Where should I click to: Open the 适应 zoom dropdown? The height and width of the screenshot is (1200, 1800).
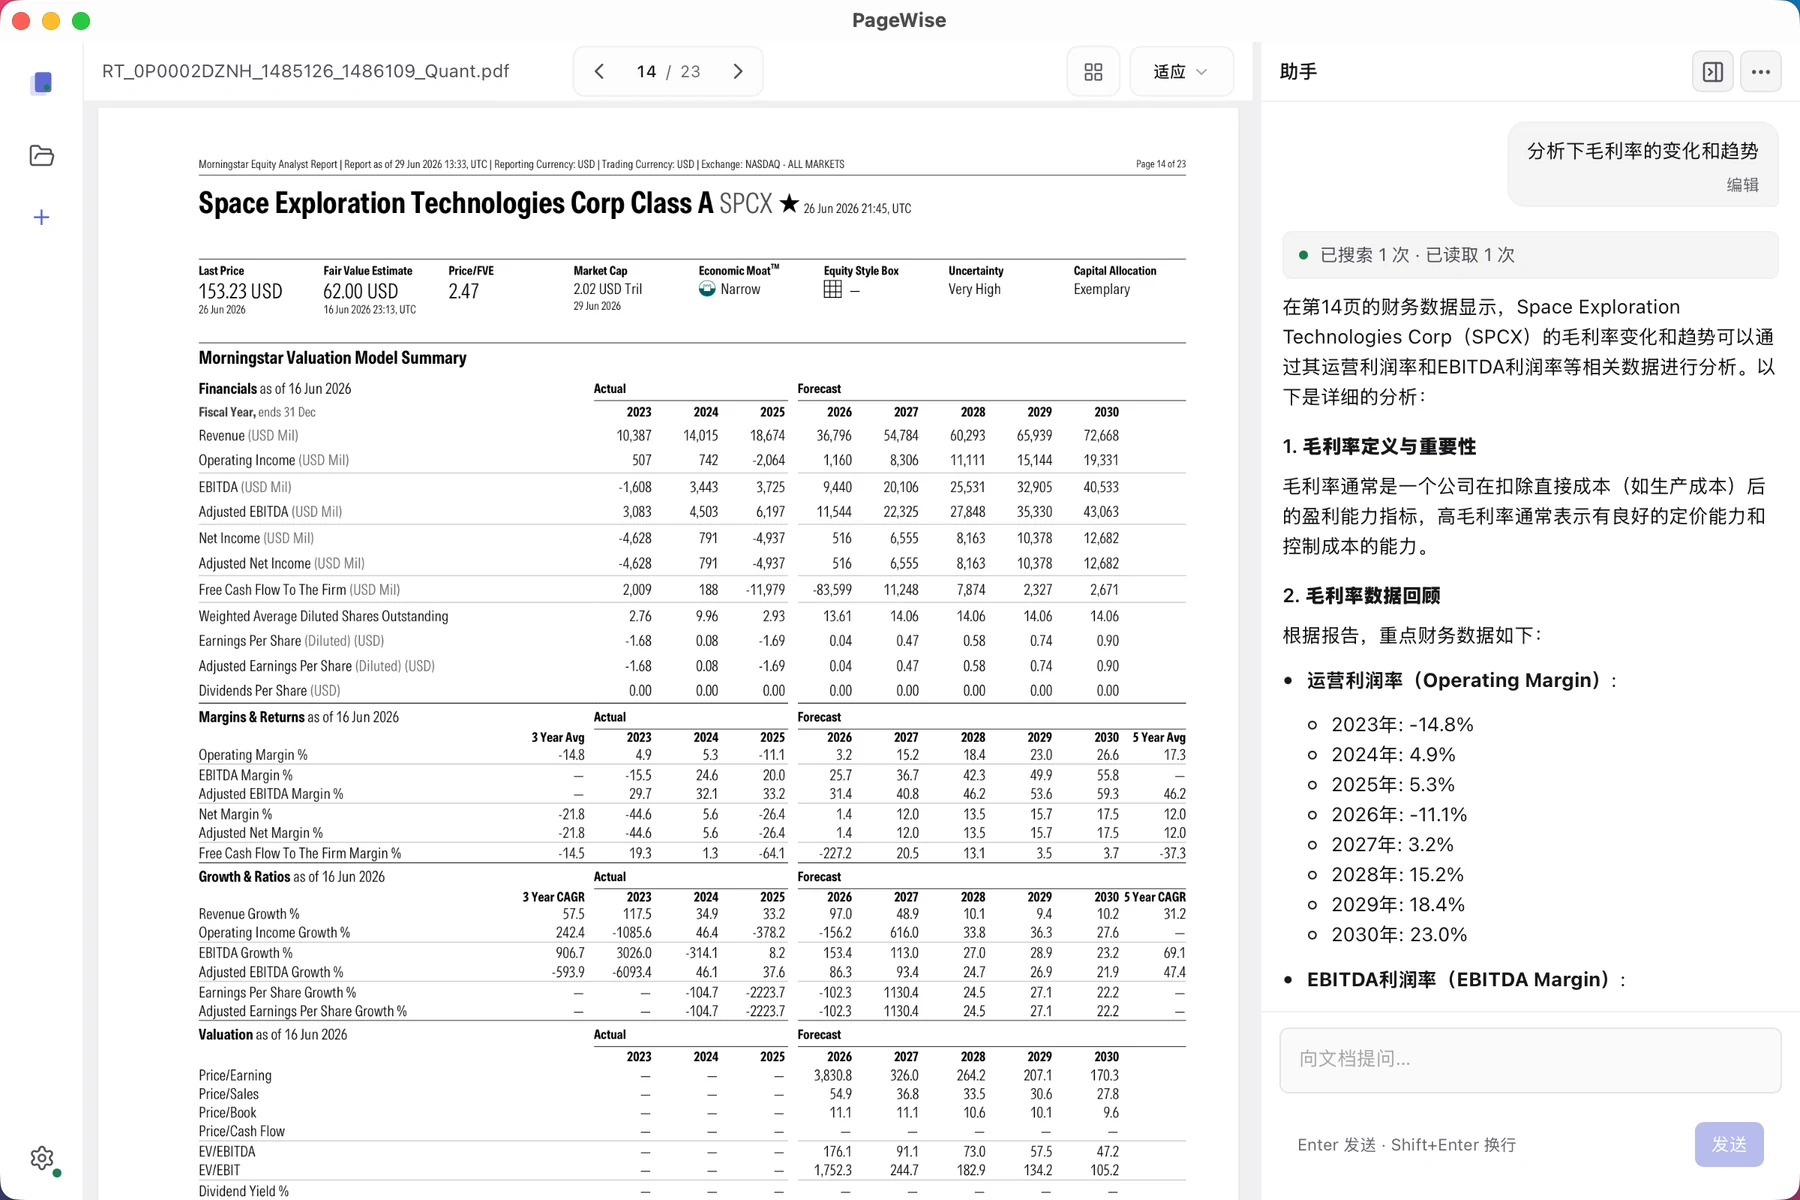[x=1181, y=72]
